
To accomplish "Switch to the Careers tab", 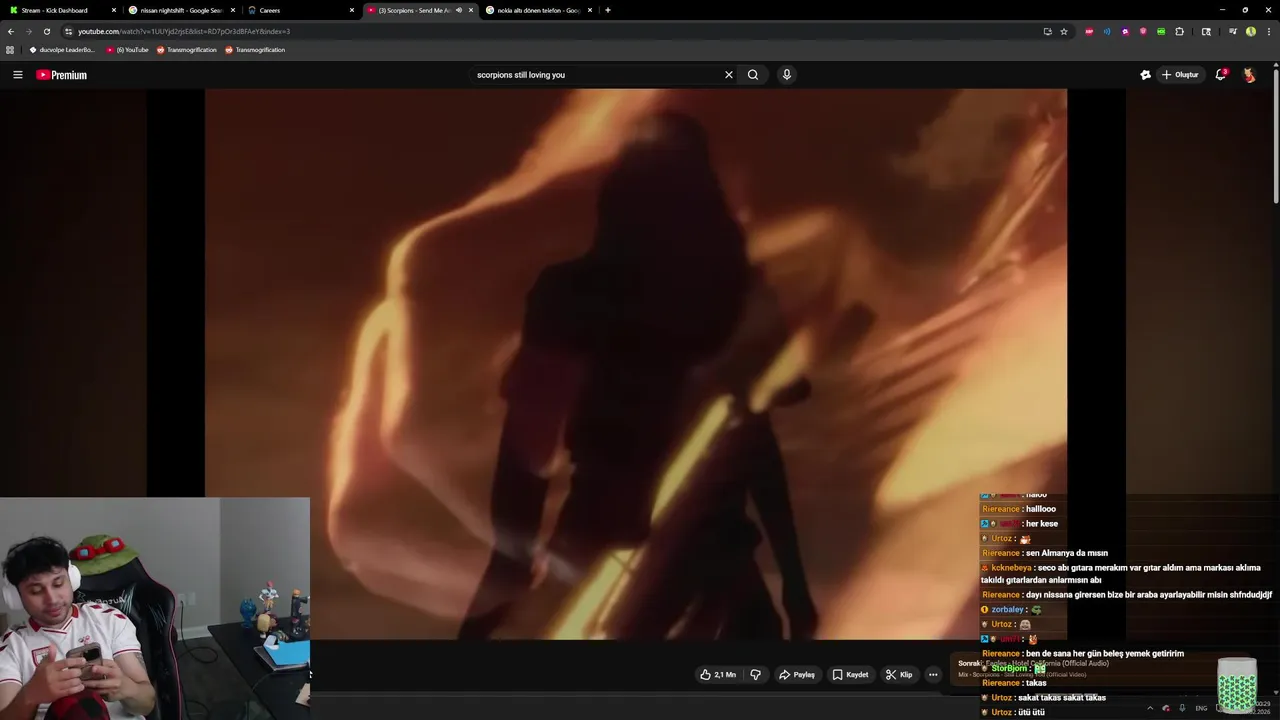I will (x=300, y=10).
